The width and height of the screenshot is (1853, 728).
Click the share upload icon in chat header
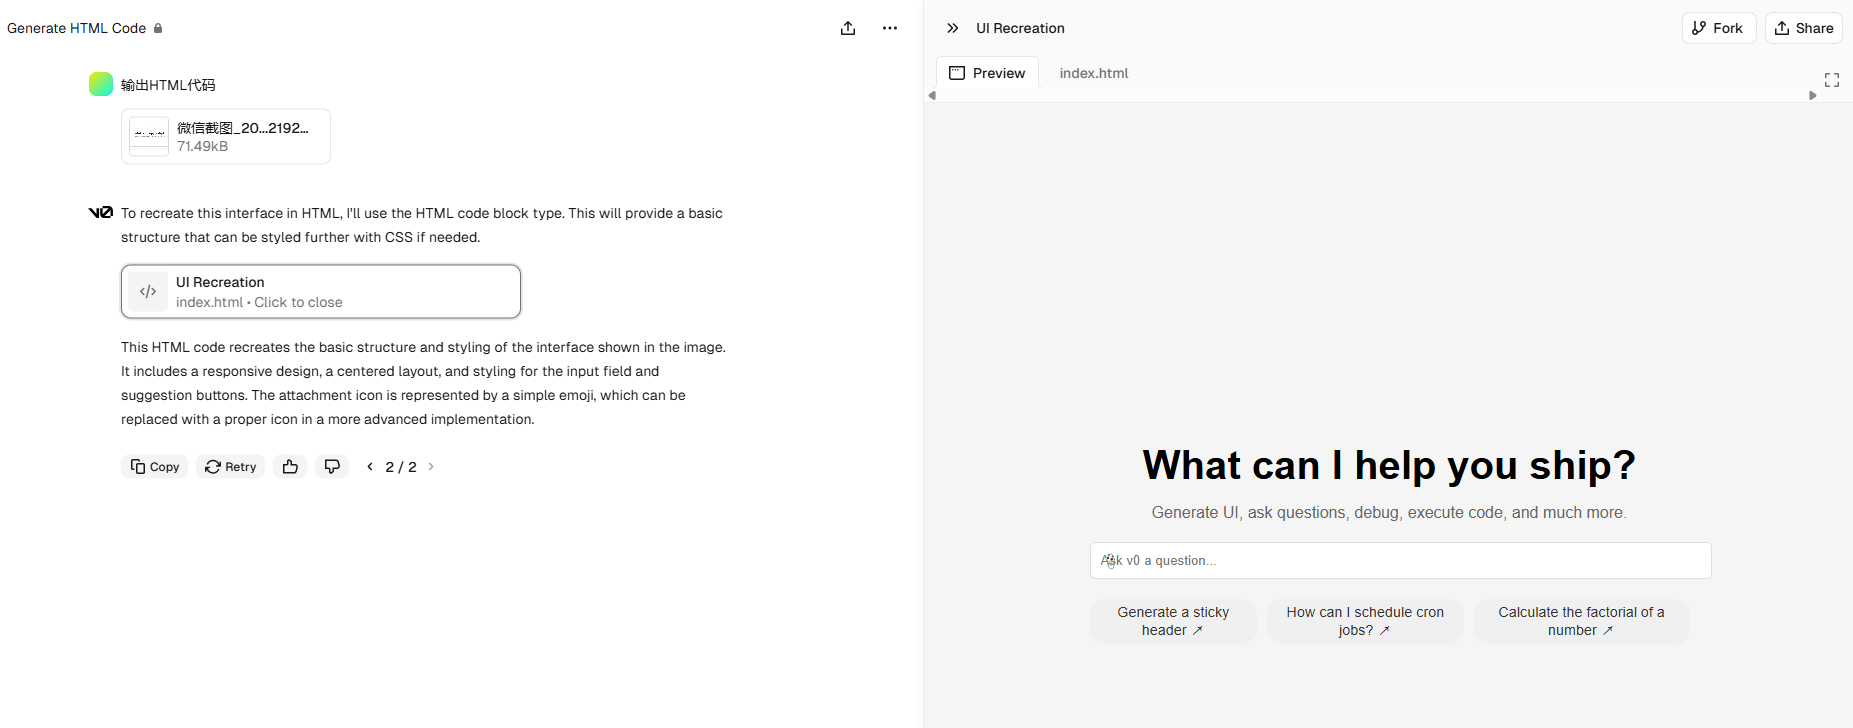point(848,28)
